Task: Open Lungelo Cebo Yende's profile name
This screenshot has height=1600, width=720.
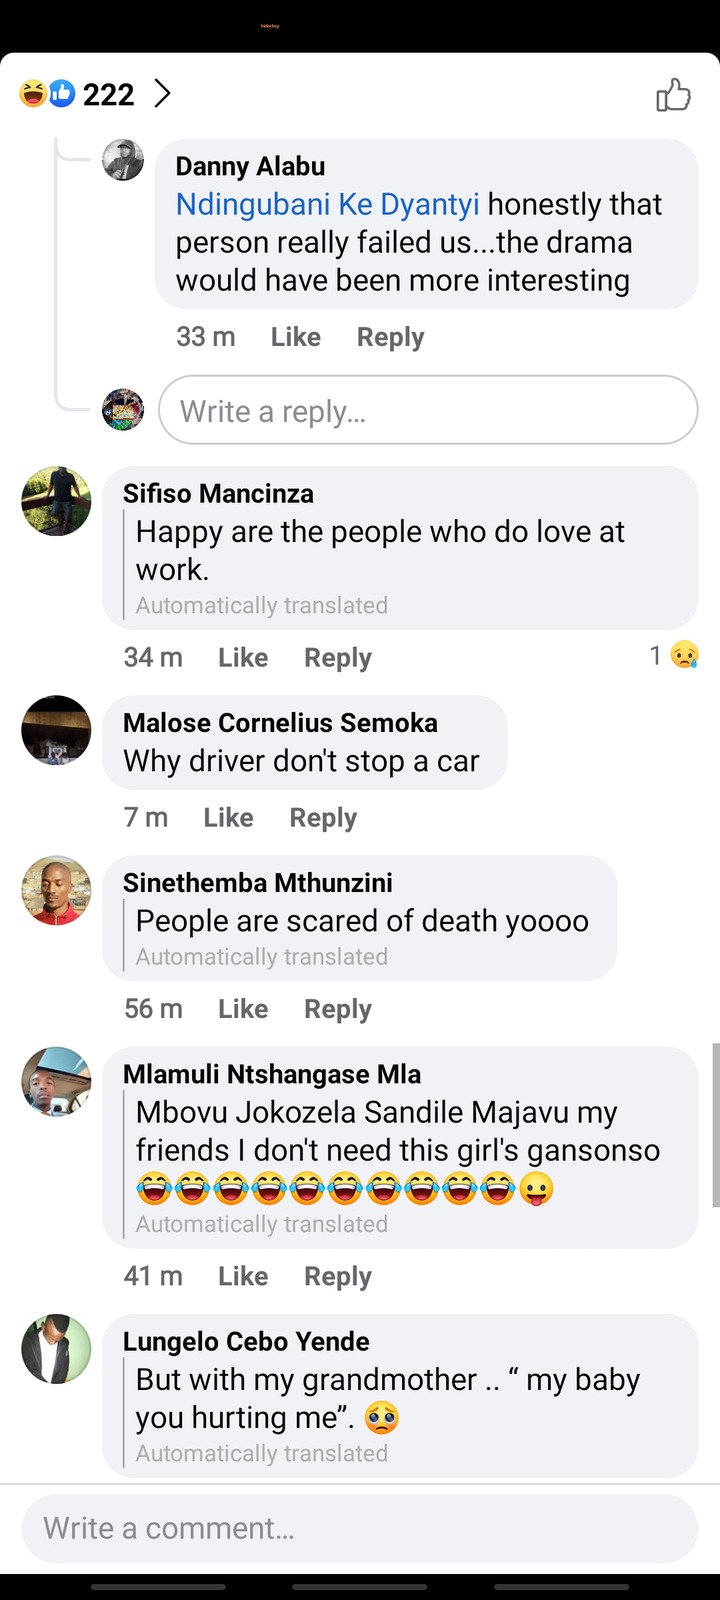Action: click(246, 1341)
